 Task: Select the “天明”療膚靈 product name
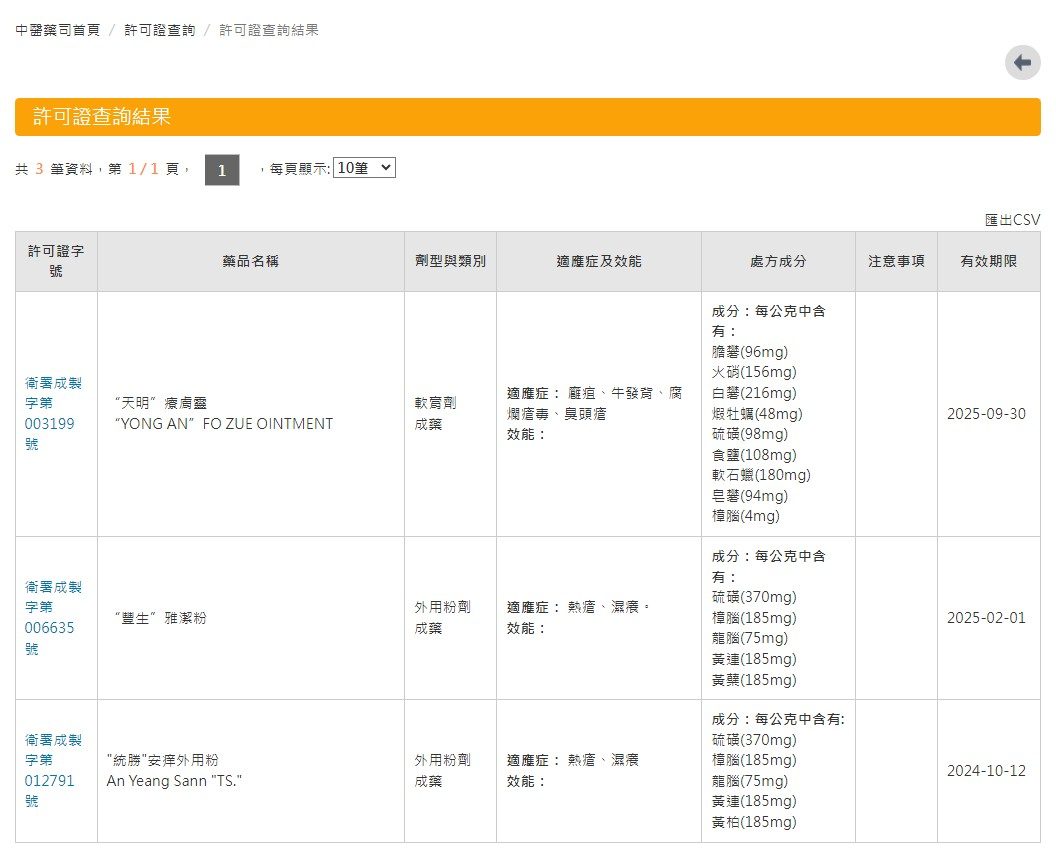click(160, 403)
